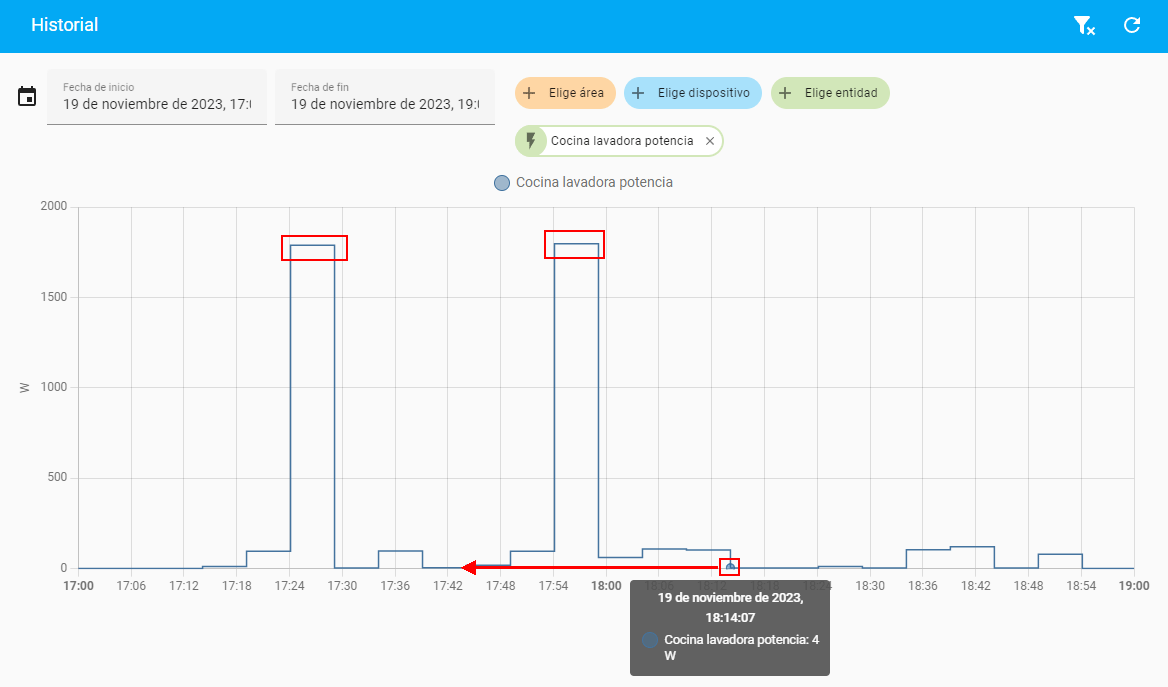Click the Fecha de inicio field
The height and width of the screenshot is (687, 1168).
[157, 97]
